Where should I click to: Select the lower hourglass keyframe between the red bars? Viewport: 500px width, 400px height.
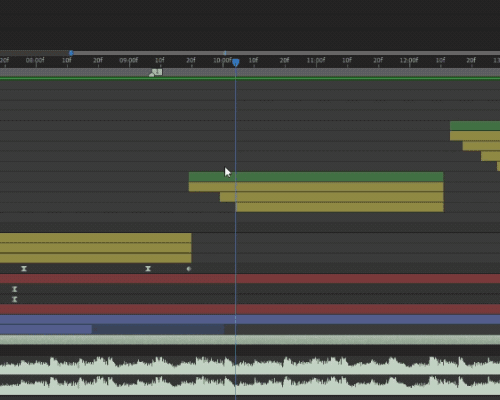pos(14,299)
